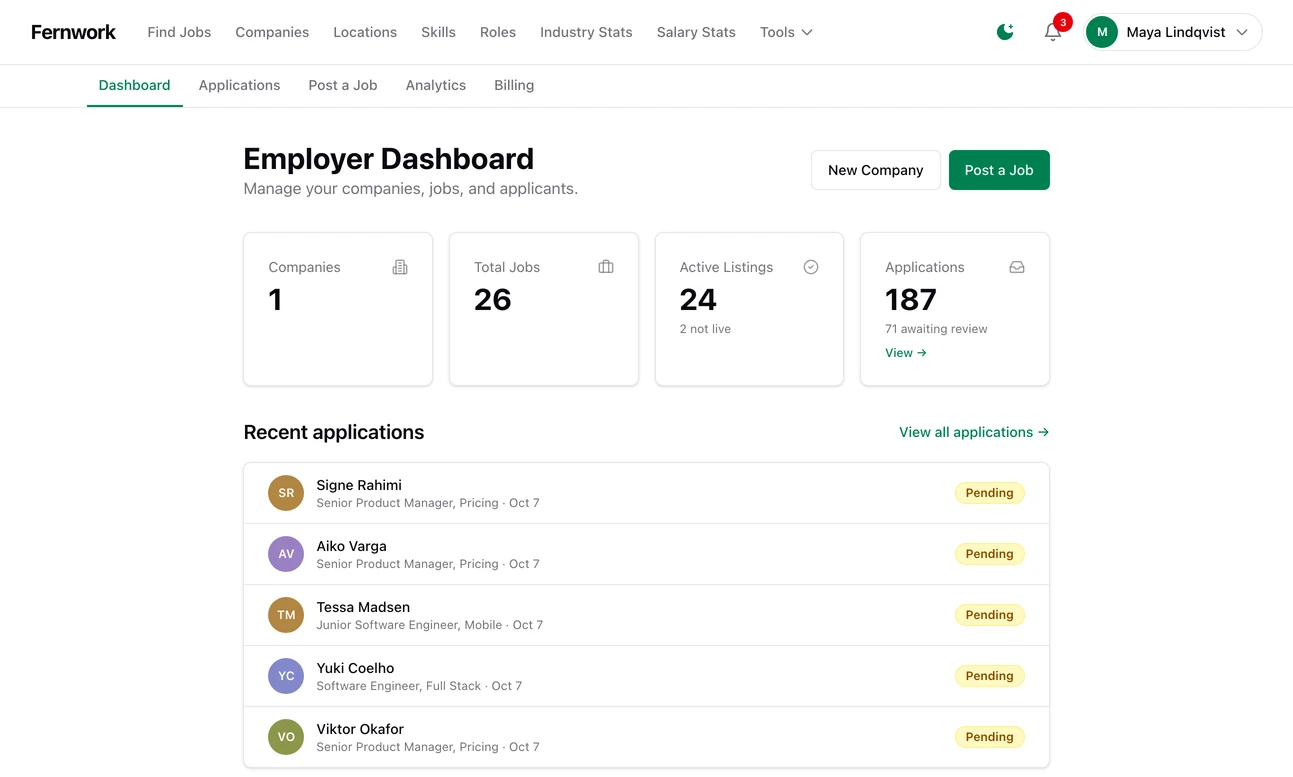The width and height of the screenshot is (1293, 777).
Task: Open View all applications link
Action: [x=974, y=432]
